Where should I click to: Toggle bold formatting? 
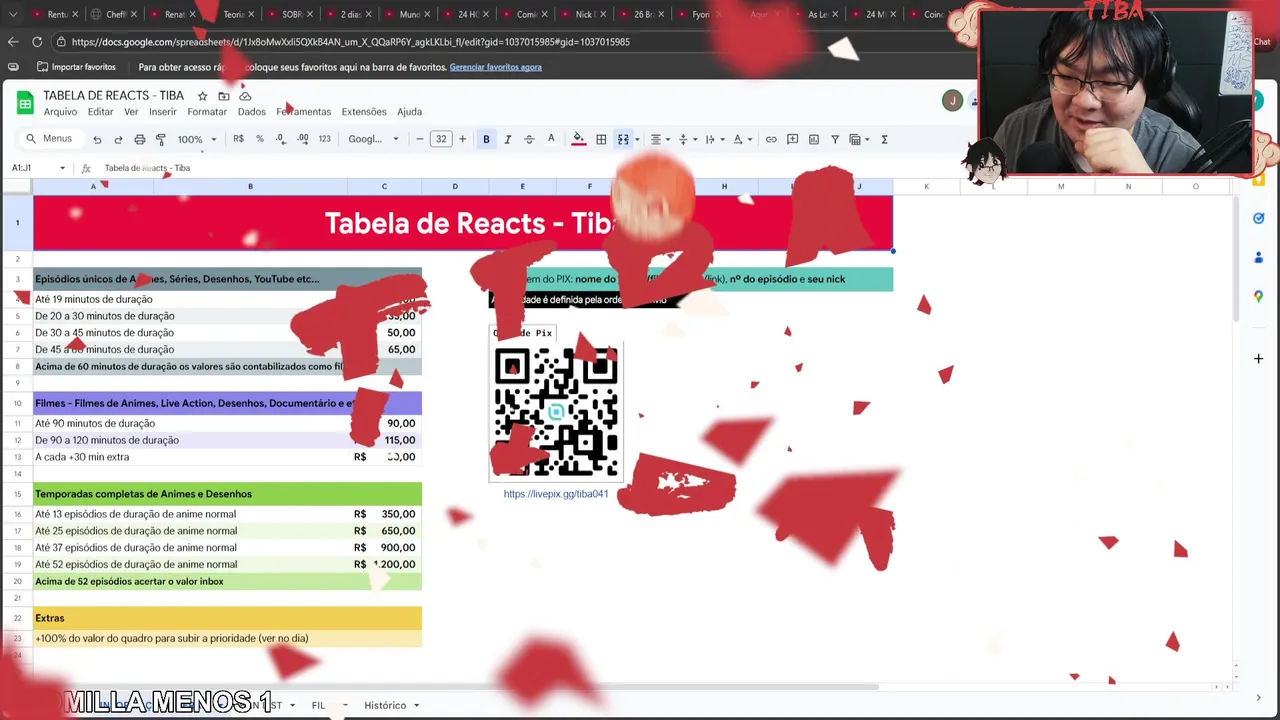(x=486, y=140)
